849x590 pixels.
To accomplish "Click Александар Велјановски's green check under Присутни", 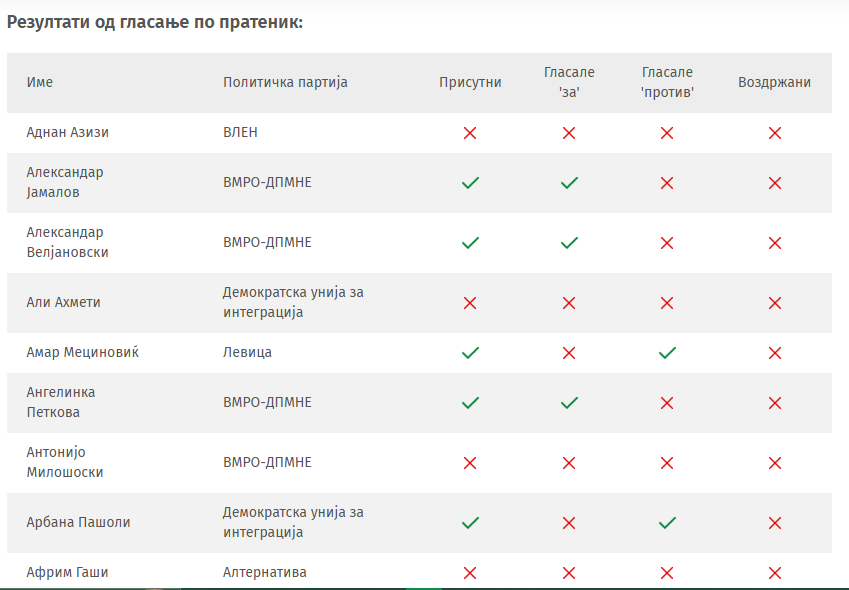I will point(470,243).
